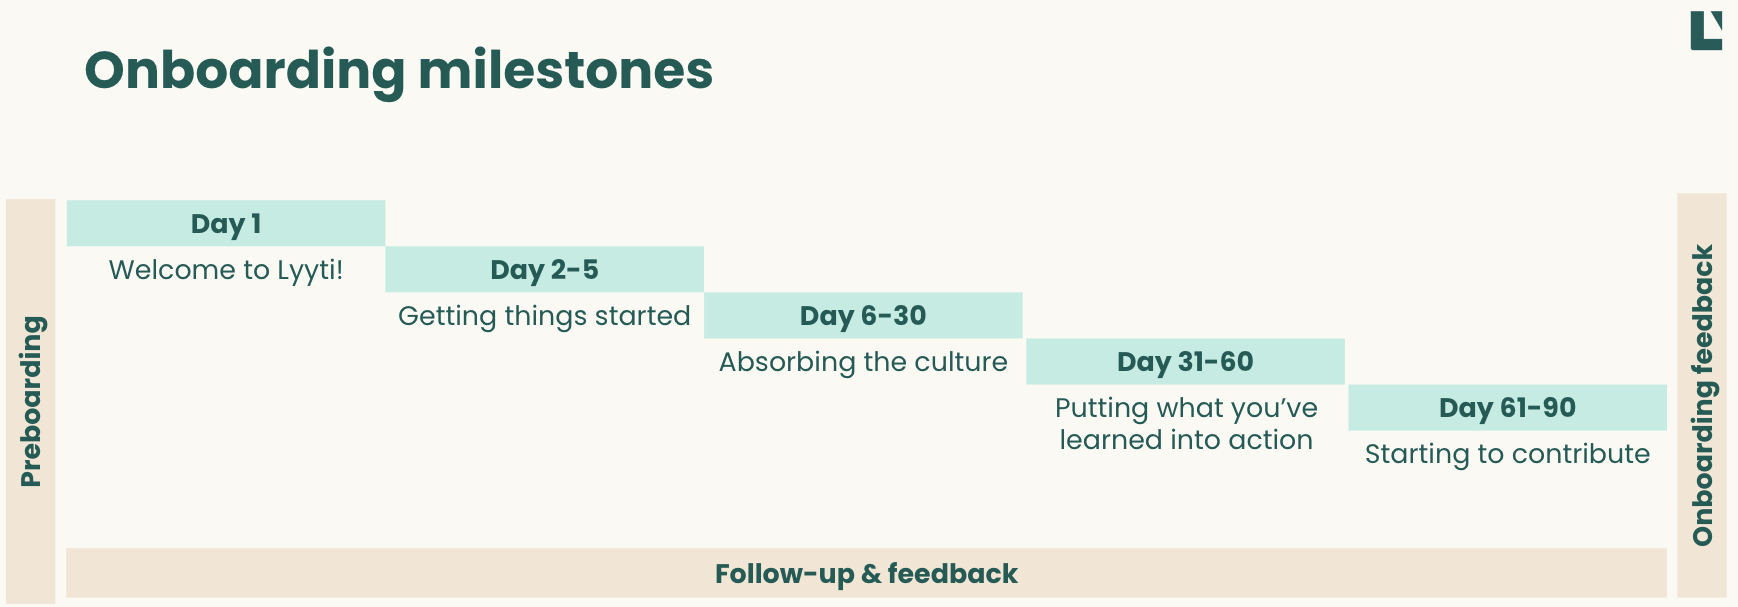Select the Day 2-5 milestone header
Screen dimensions: 1738x607
click(x=544, y=269)
